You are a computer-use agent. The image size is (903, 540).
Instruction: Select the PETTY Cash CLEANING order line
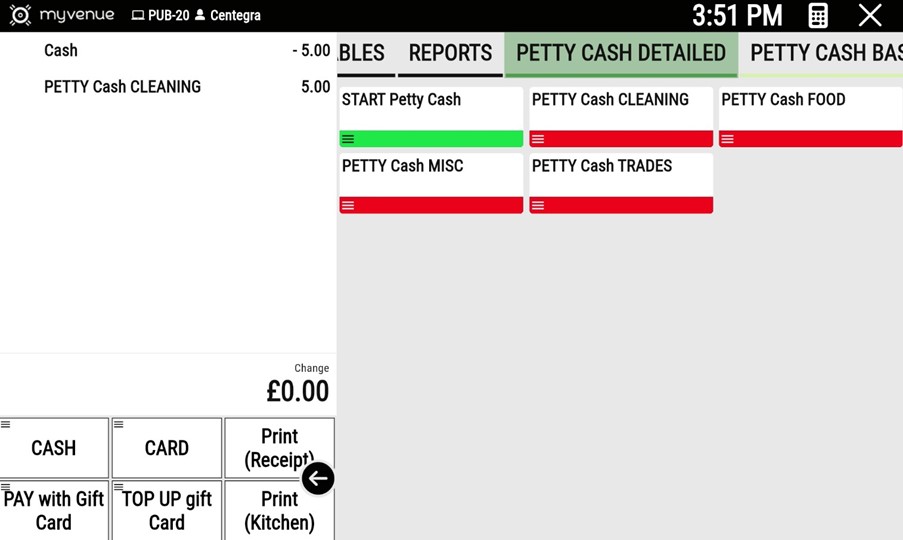[x=167, y=87]
